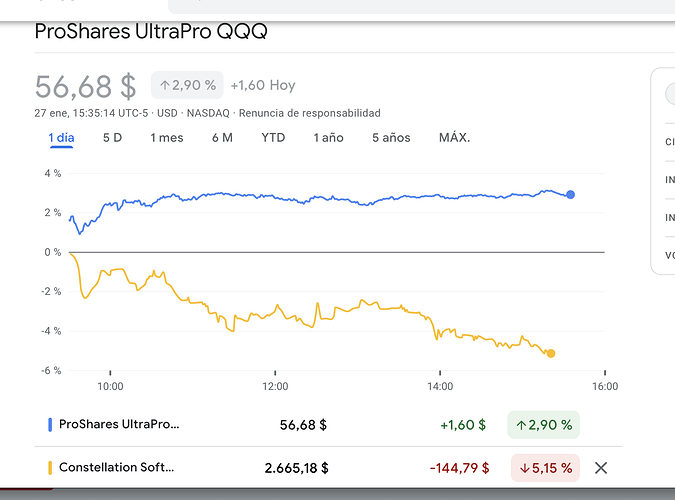
Task: Click the green ↑2,90 % badge
Action: pos(543,425)
